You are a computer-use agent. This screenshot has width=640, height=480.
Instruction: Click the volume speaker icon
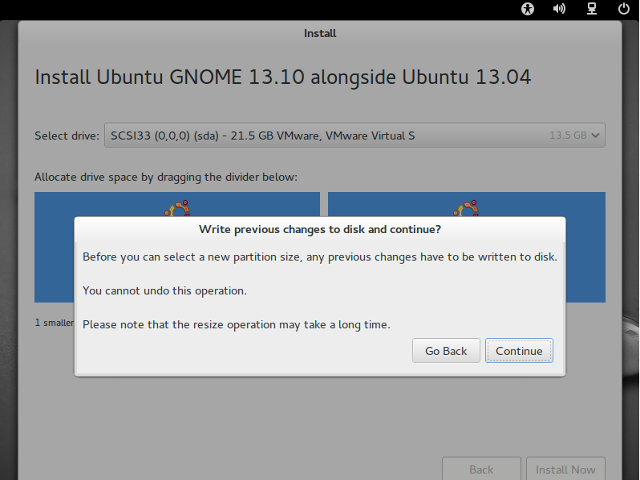558,9
